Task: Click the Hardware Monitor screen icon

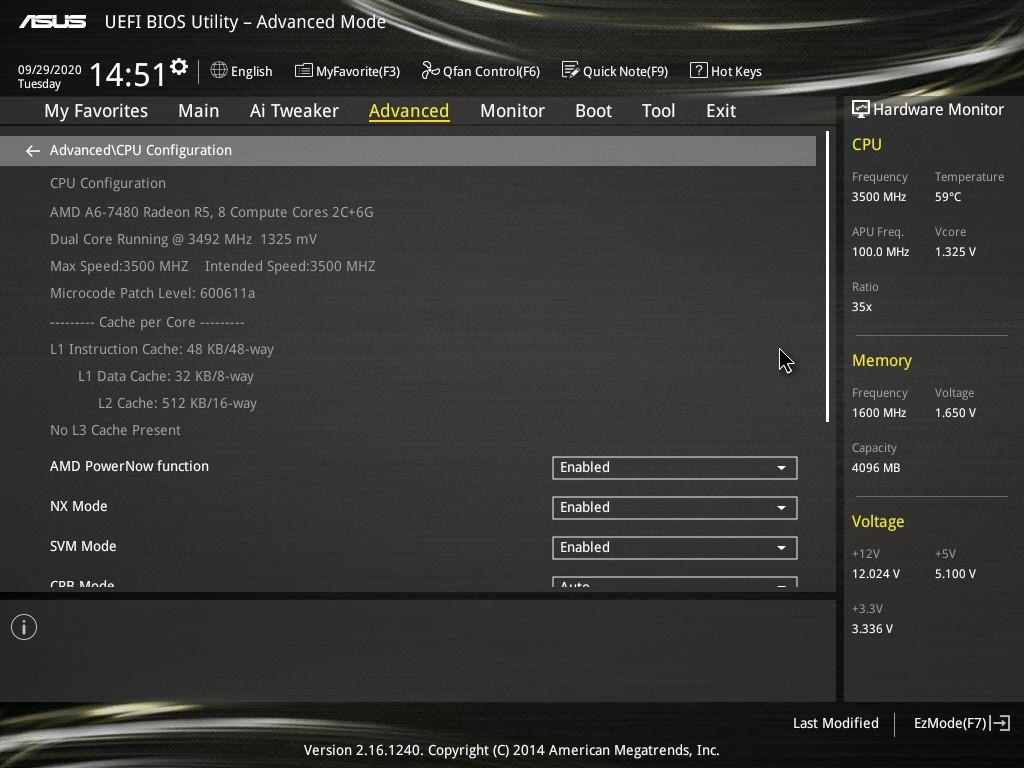Action: [x=860, y=109]
